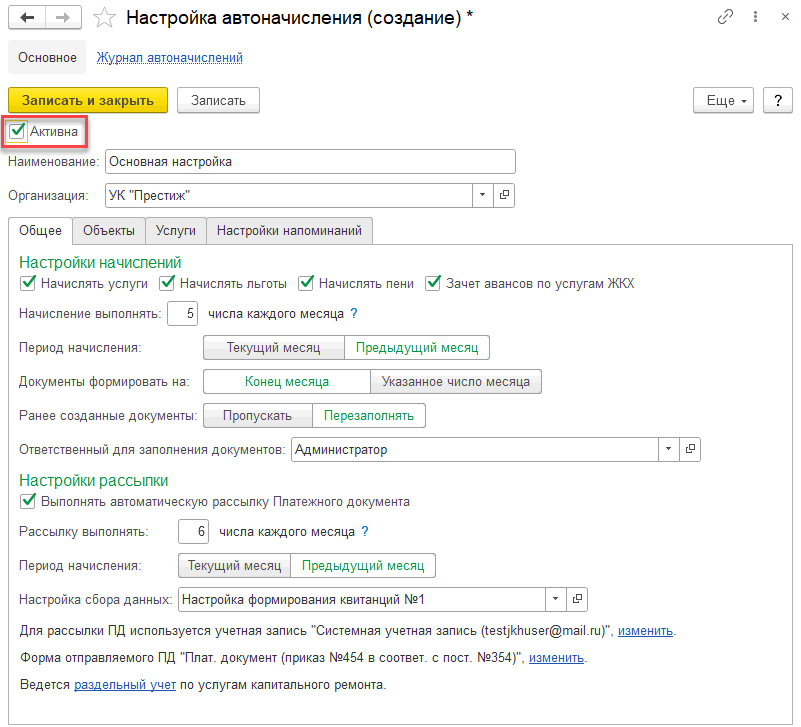Open the Еще dropdown menu
Image resolution: width=801 pixels, height=727 pixels.
tap(723, 100)
